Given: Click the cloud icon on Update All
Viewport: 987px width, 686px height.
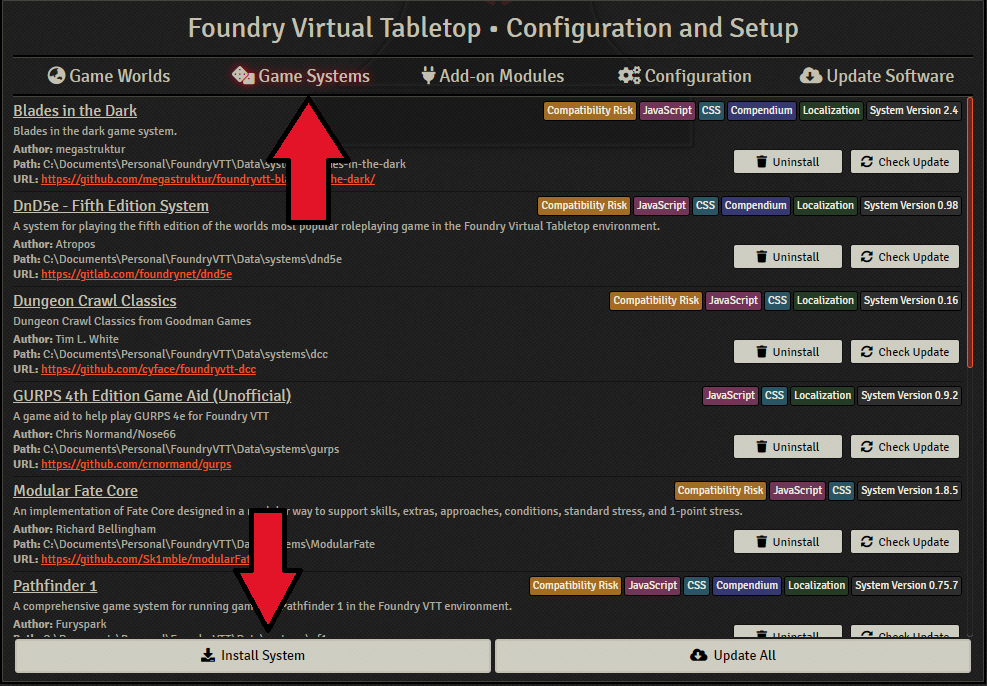Looking at the screenshot, I should (x=699, y=656).
